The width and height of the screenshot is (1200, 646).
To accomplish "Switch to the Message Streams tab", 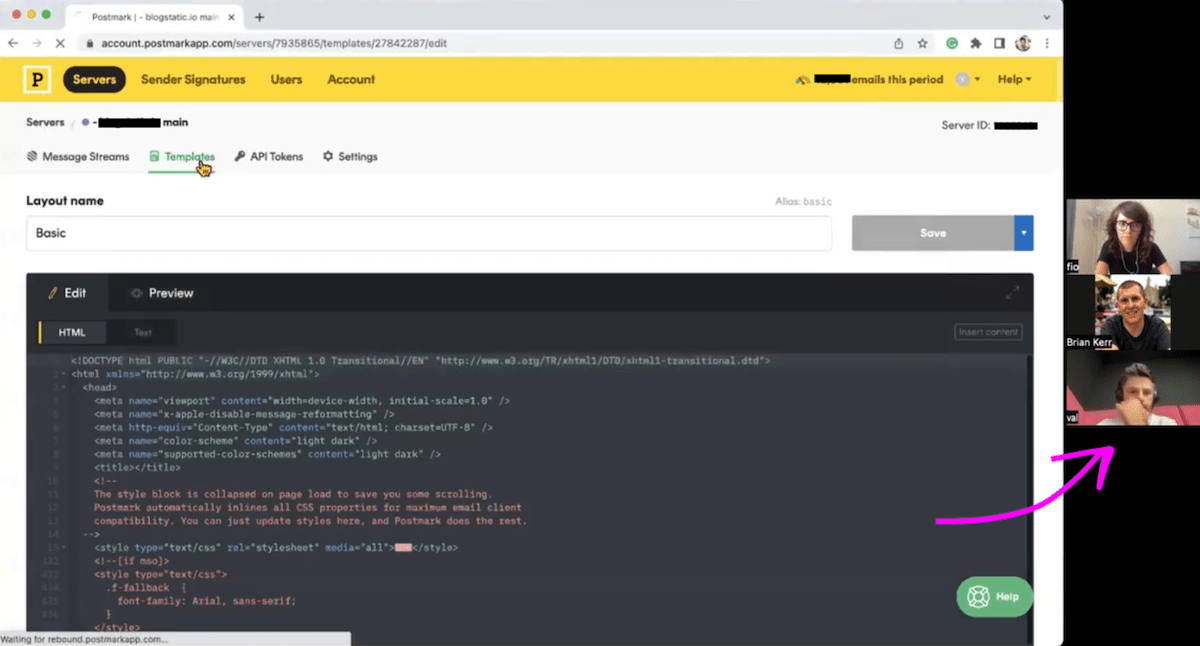I will pyautogui.click(x=78, y=157).
